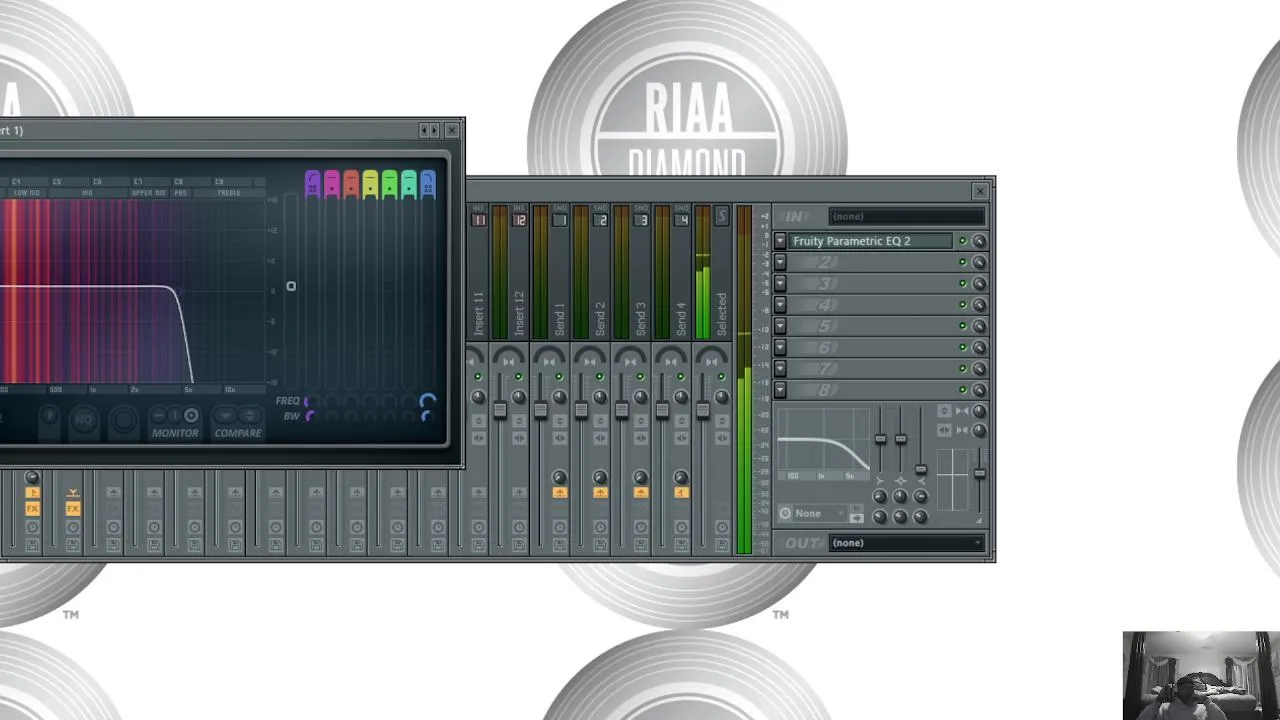This screenshot has height=720, width=1280.
Task: Click the left COMPARE button
Action: [x=226, y=415]
